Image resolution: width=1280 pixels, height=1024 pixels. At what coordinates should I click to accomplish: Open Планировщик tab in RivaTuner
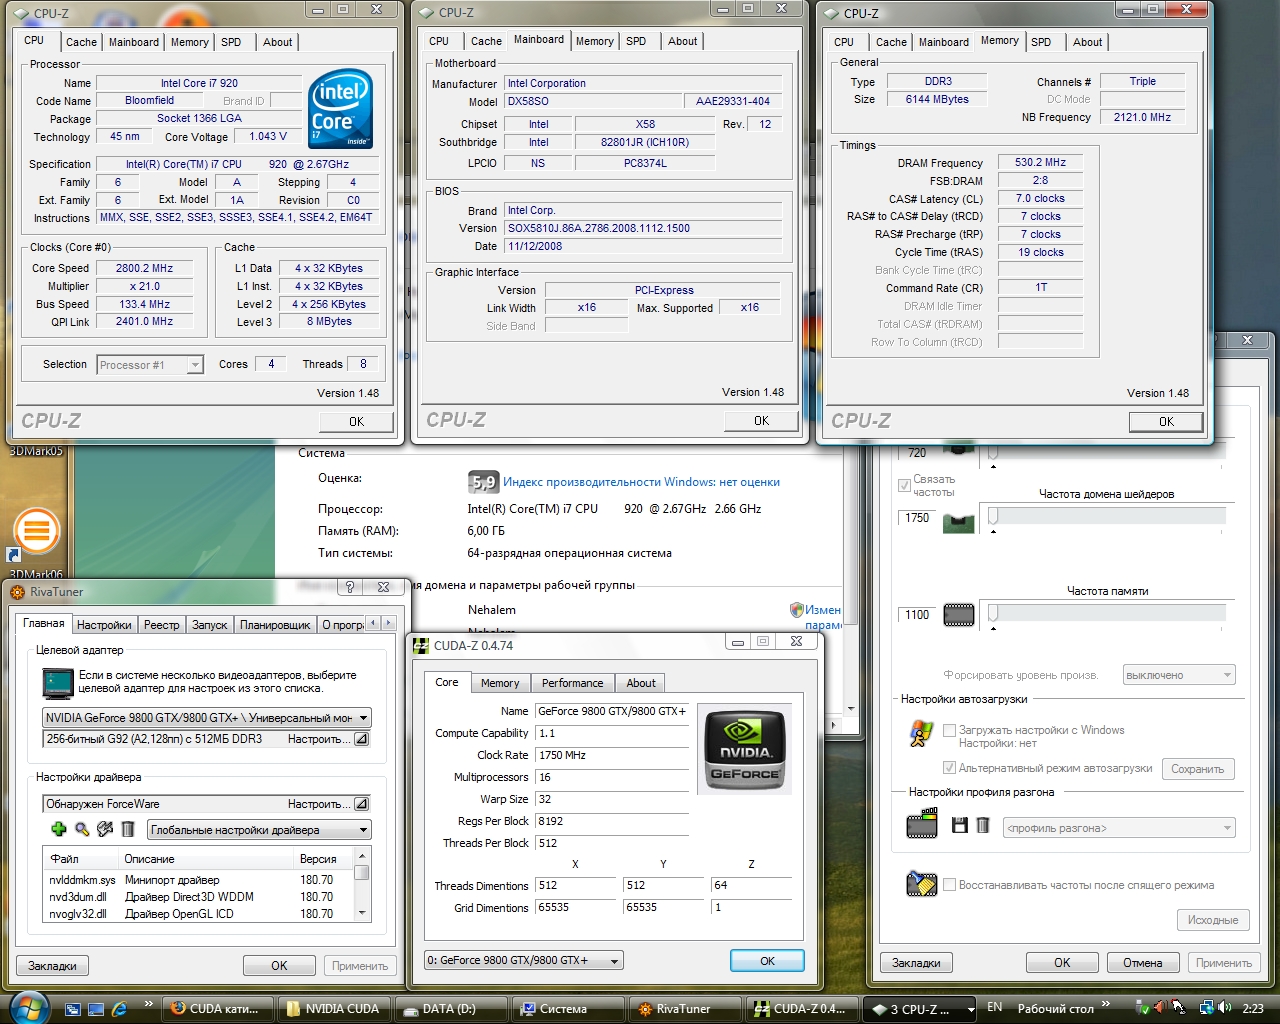(x=275, y=625)
